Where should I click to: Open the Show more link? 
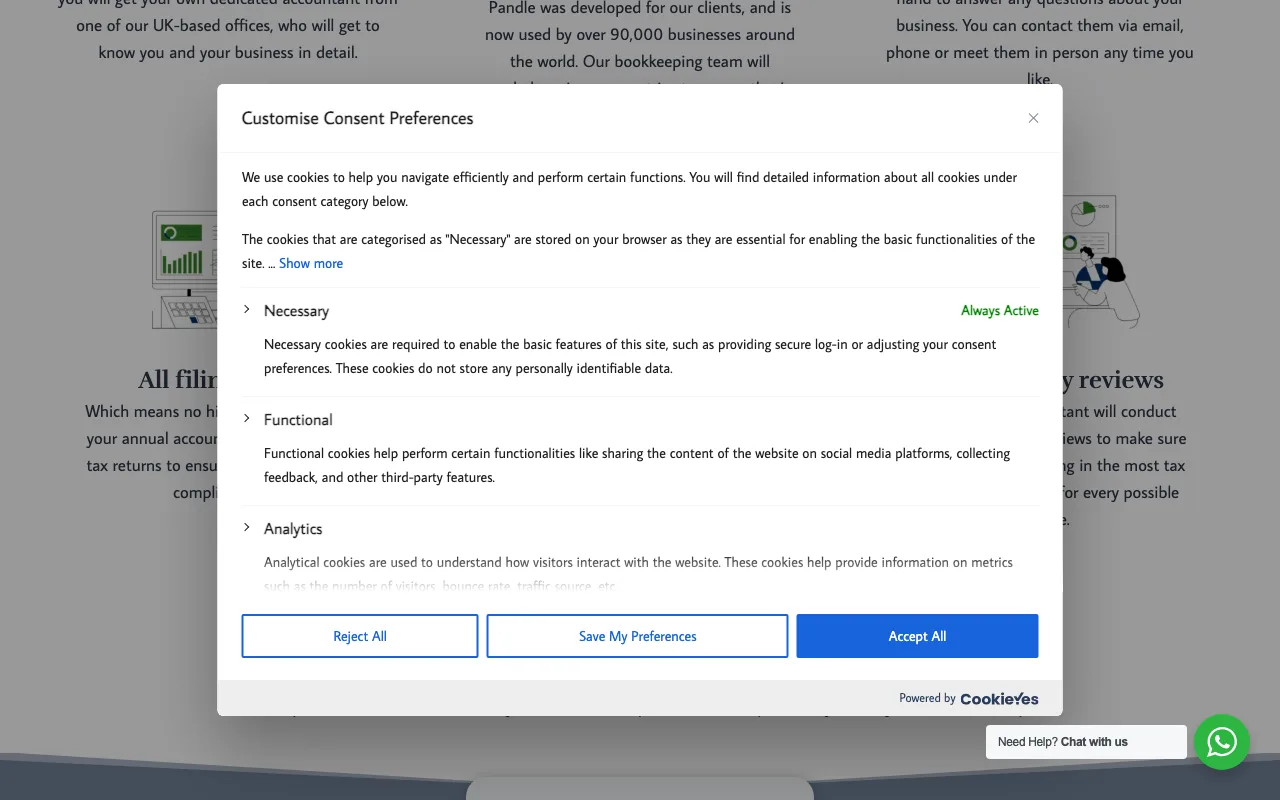(311, 263)
